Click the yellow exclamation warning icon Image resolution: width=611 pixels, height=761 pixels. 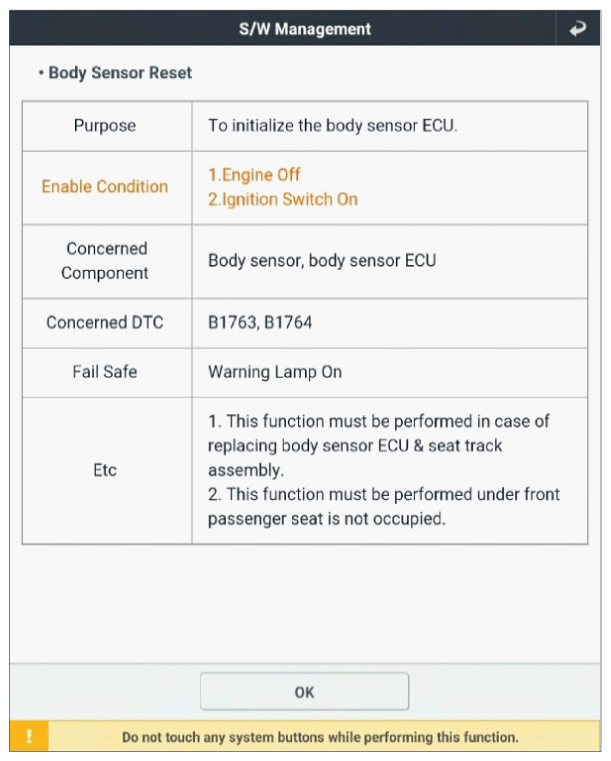pyautogui.click(x=30, y=738)
